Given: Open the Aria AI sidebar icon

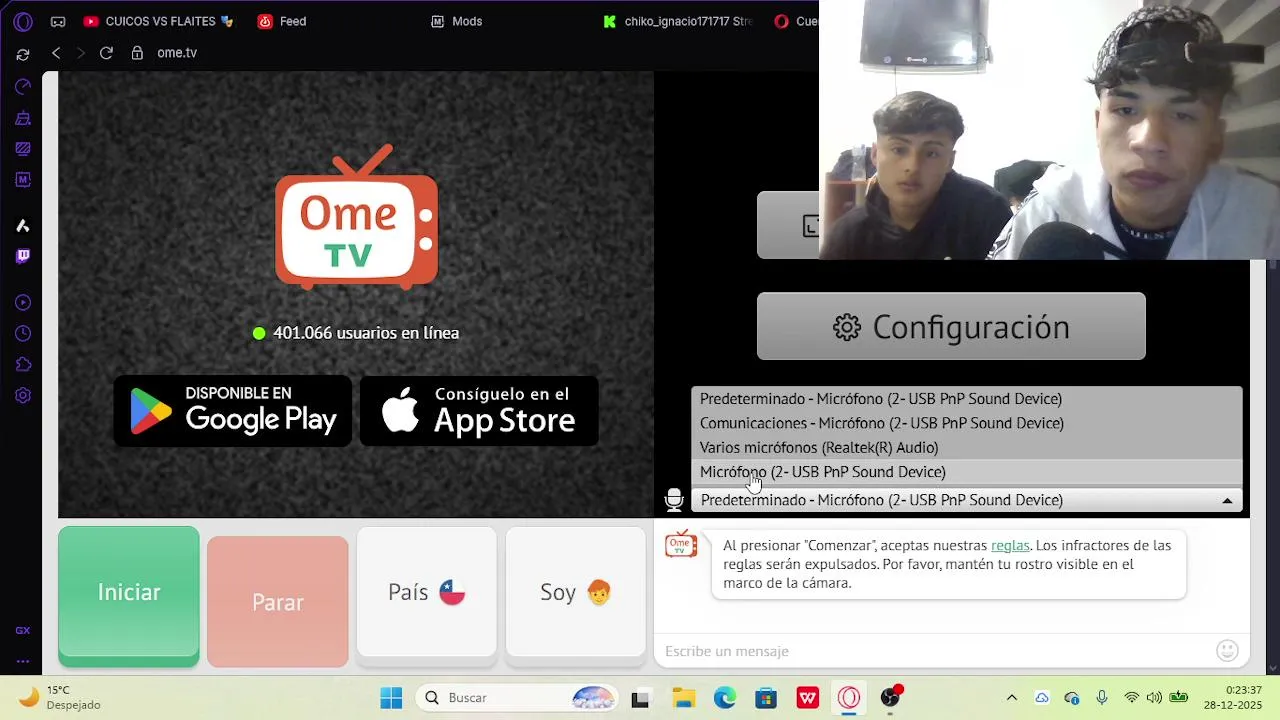Looking at the screenshot, I should (23, 226).
